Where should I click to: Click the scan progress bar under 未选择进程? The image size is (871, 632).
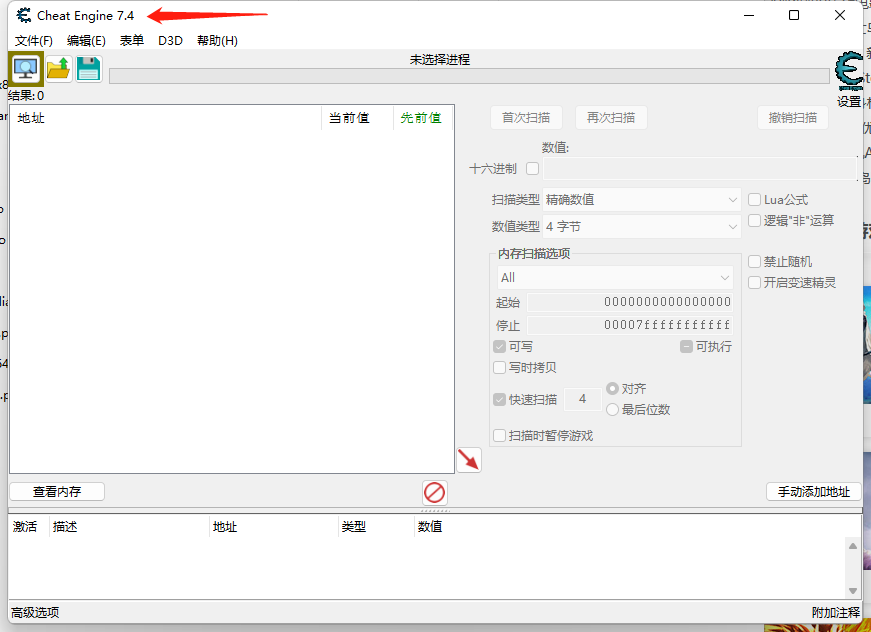click(469, 76)
